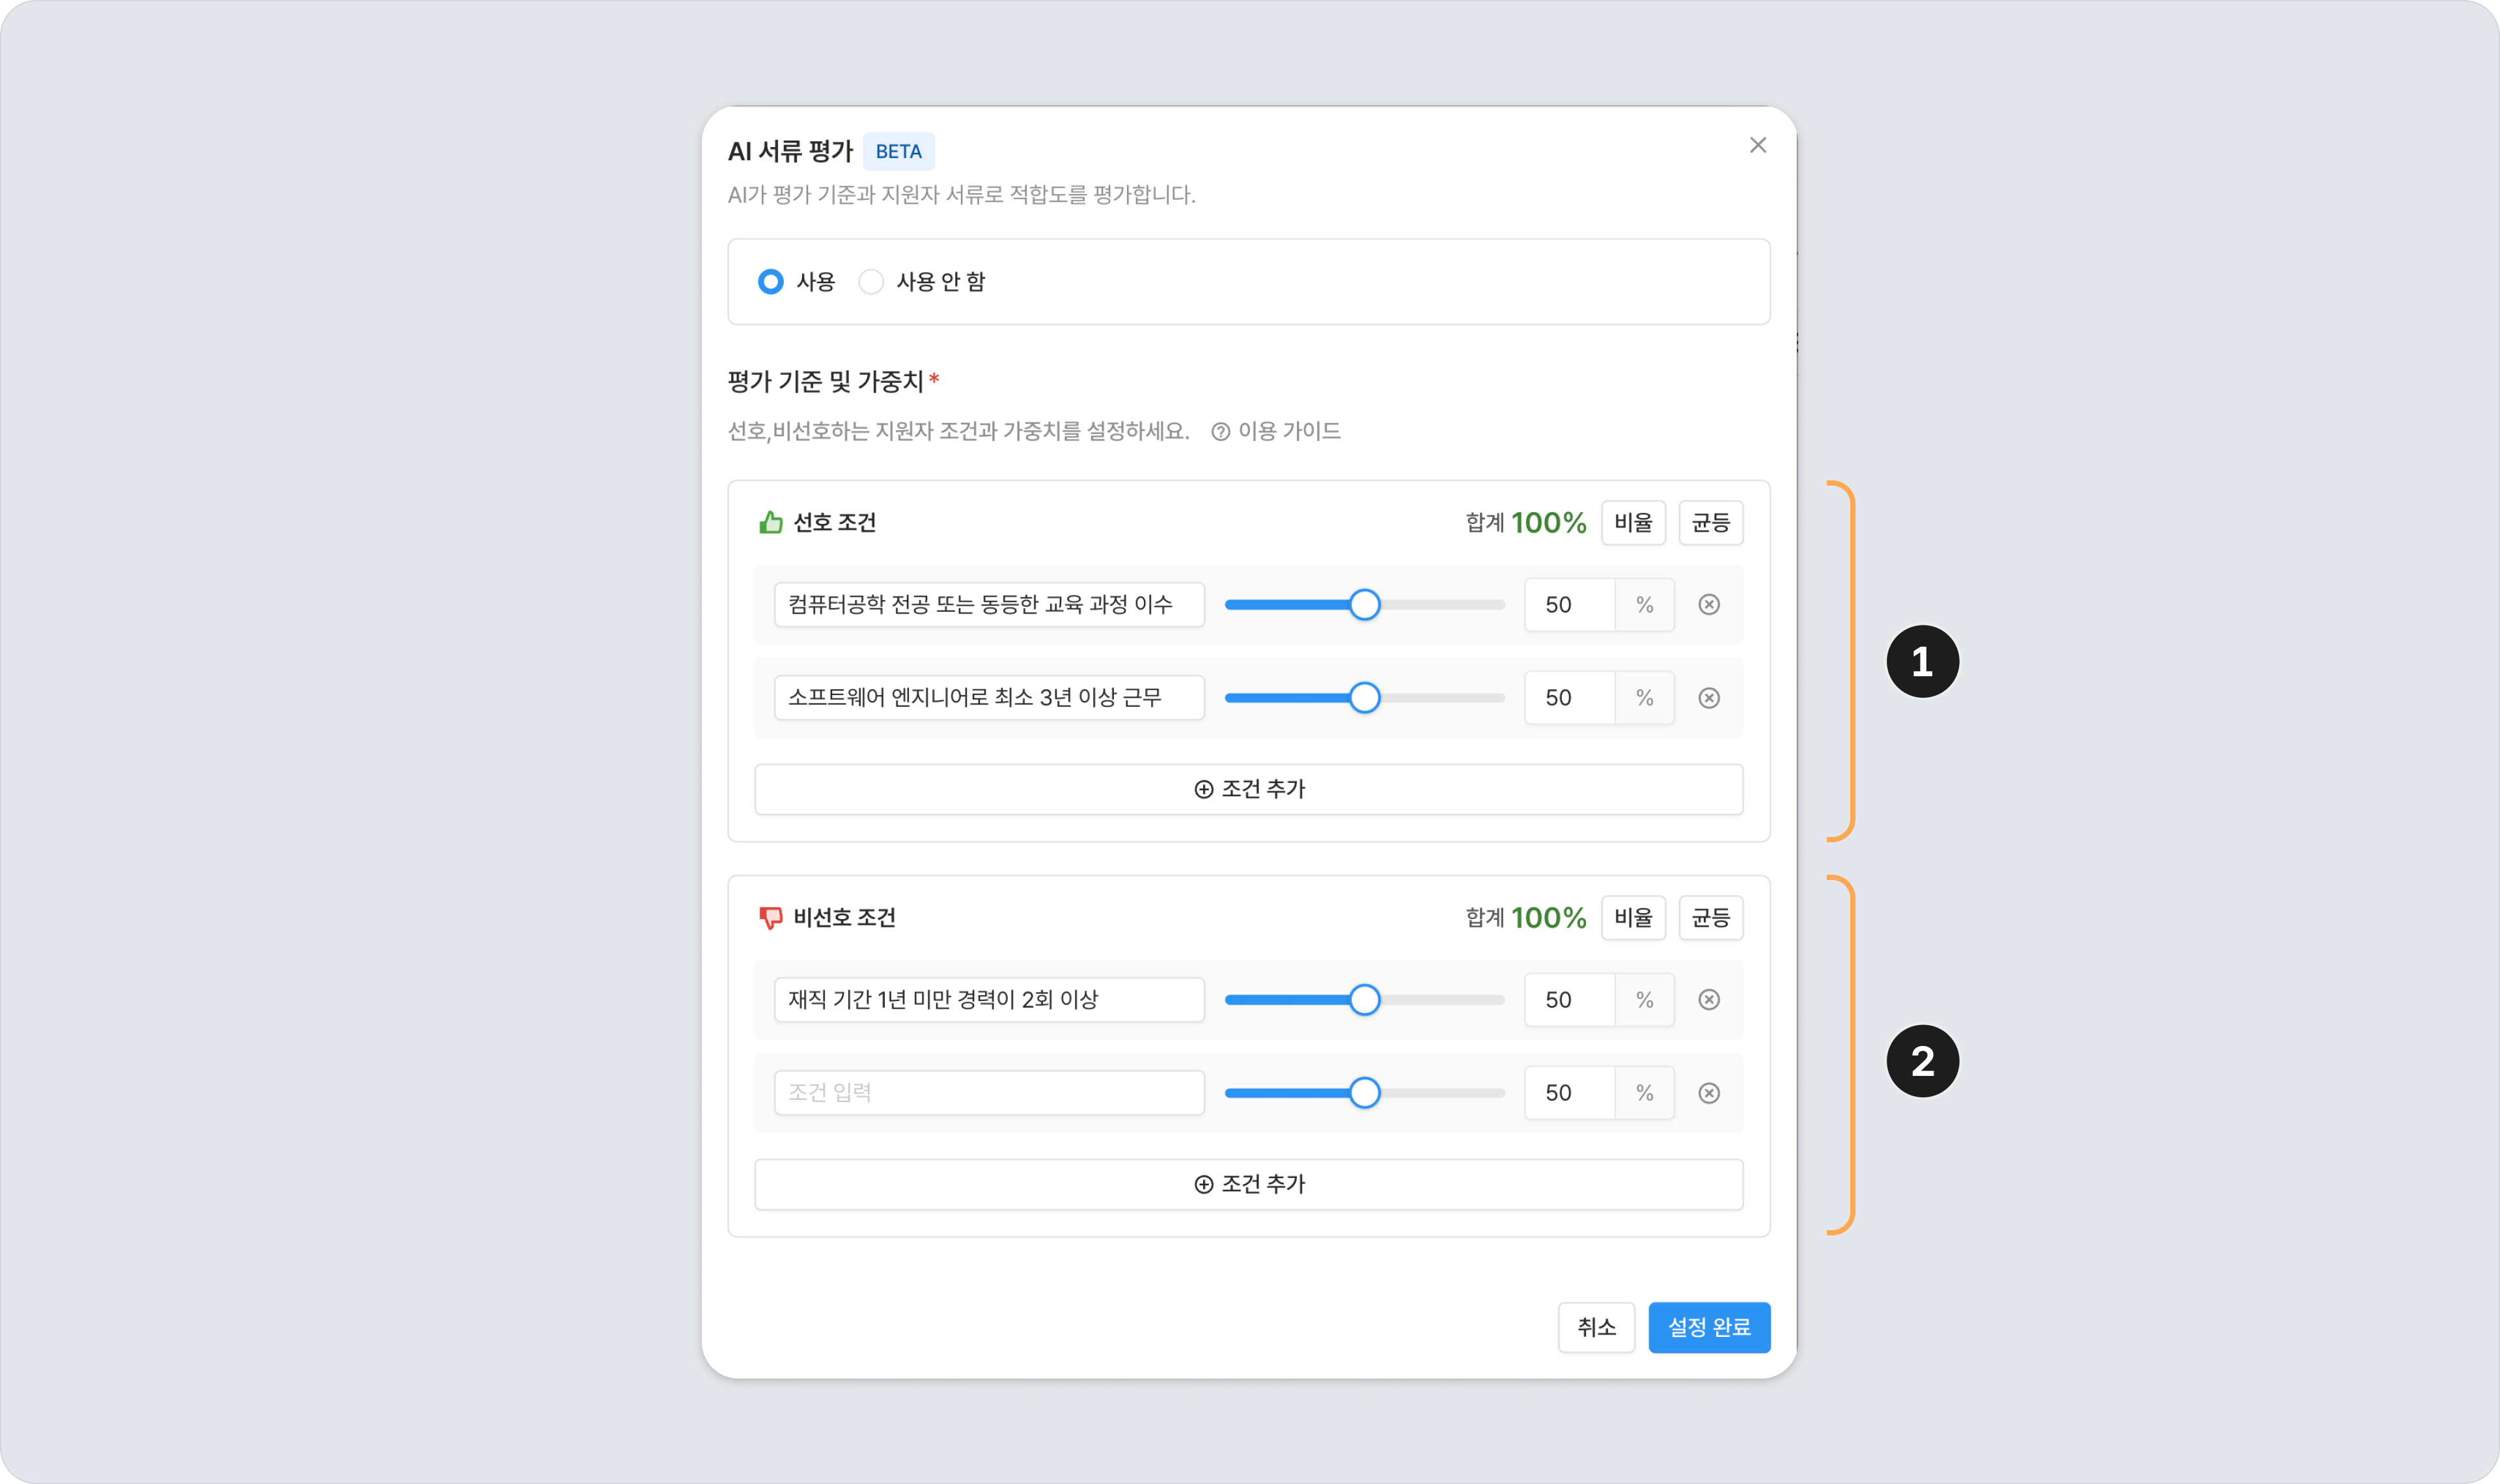Remove the 컴퓨터공학 전공 condition row
The image size is (2500, 1484).
click(x=1709, y=605)
